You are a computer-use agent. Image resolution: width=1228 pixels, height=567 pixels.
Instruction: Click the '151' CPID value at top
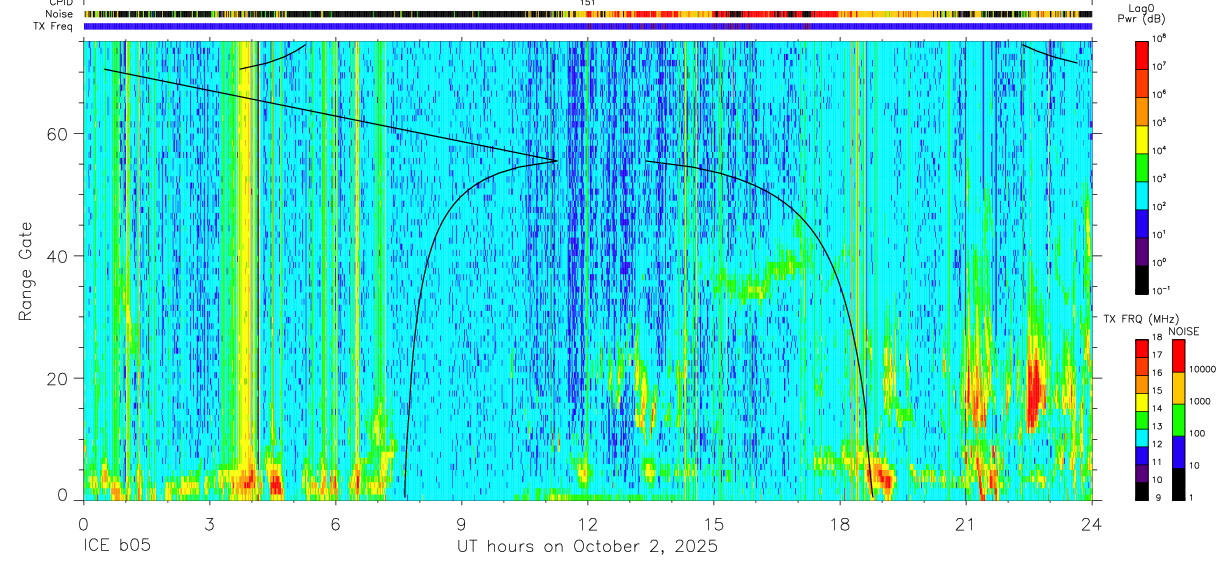pos(588,3)
